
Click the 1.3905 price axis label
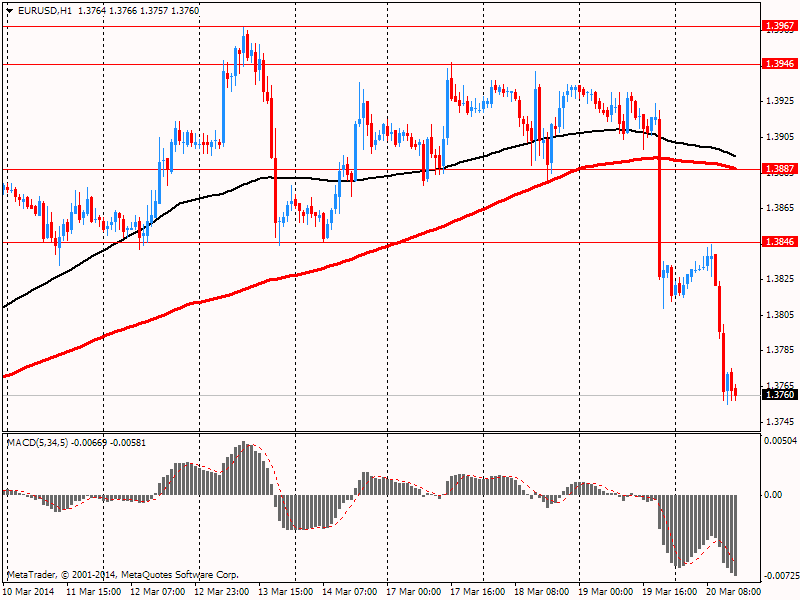pos(780,137)
